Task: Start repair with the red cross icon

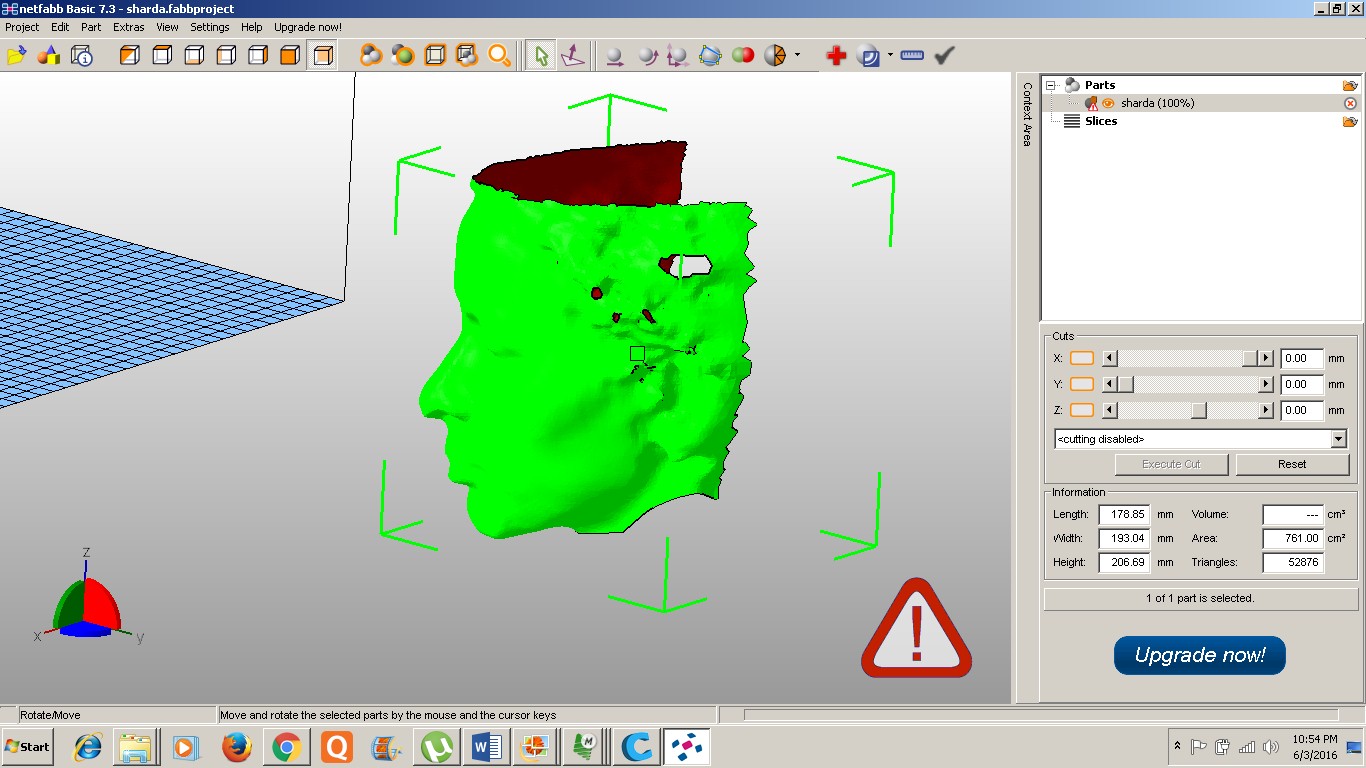Action: pyautogui.click(x=836, y=56)
